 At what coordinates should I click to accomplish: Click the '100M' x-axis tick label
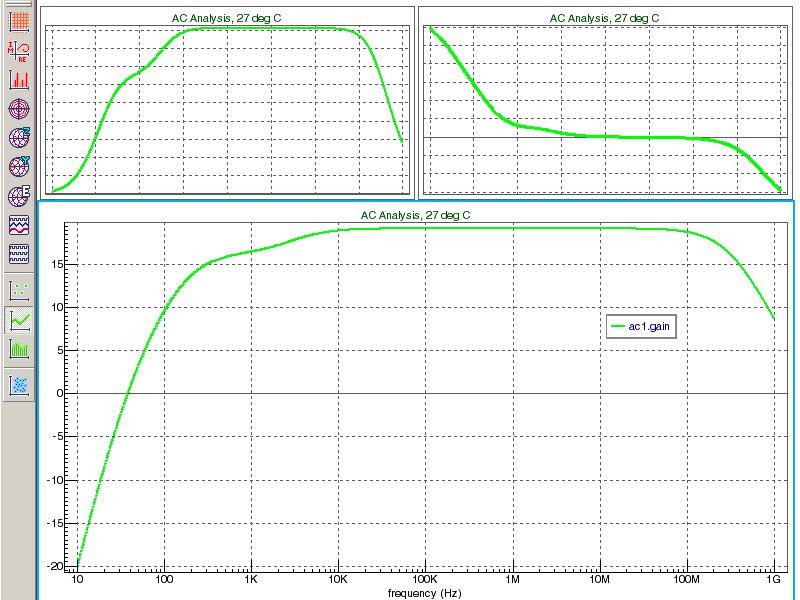(x=686, y=579)
